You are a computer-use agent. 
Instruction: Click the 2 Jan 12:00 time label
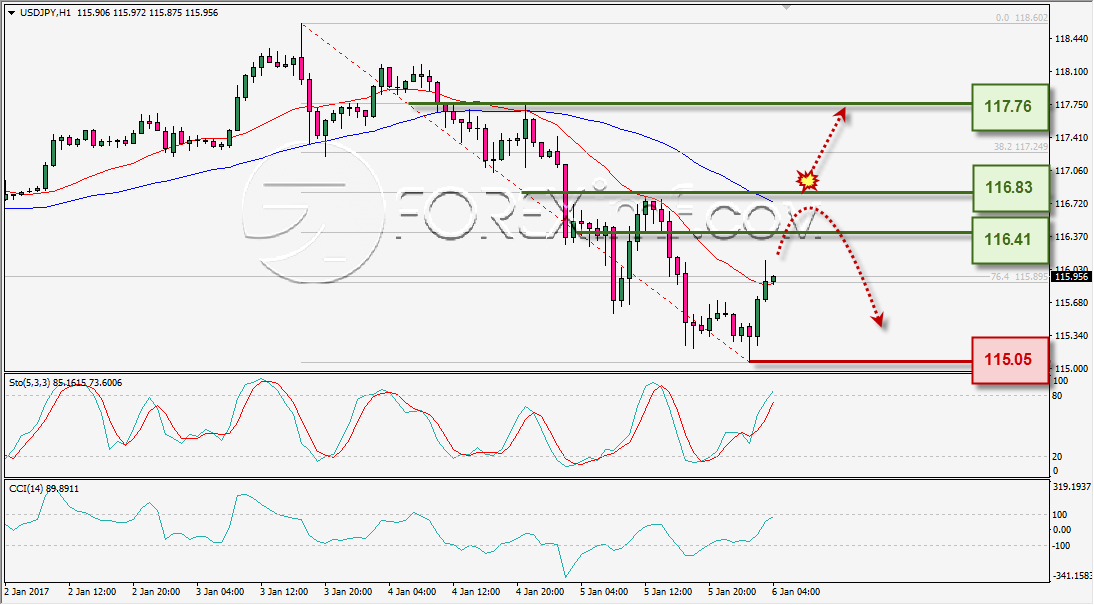pos(92,592)
